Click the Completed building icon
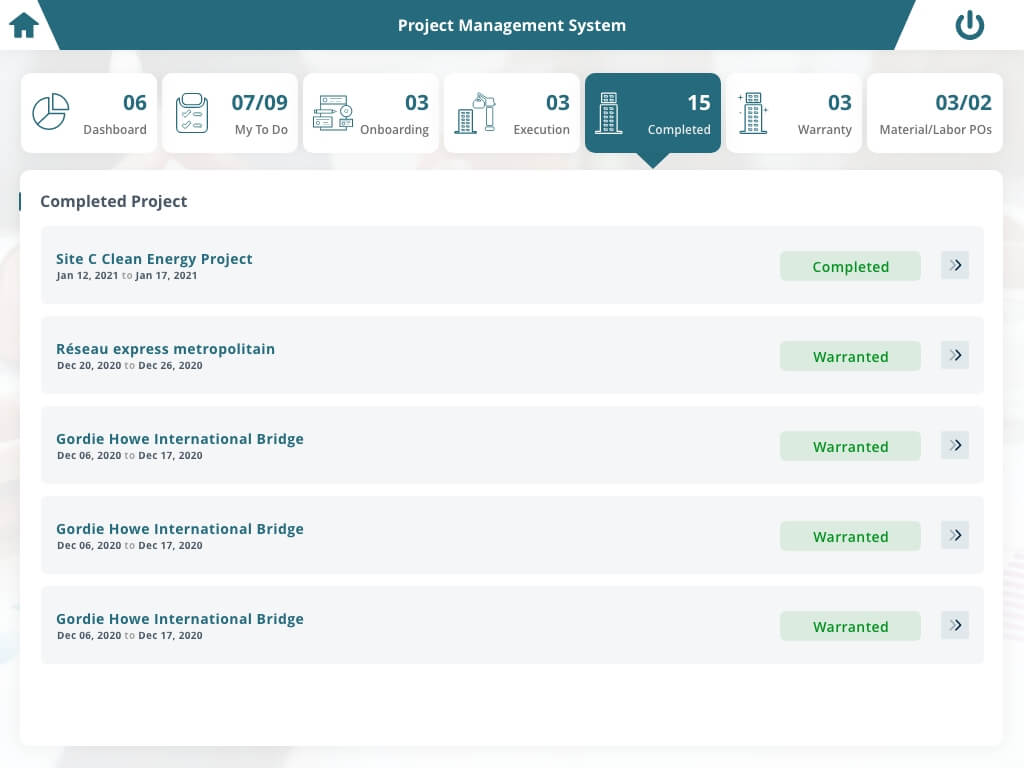Viewport: 1024px width, 768px height. pyautogui.click(x=609, y=113)
